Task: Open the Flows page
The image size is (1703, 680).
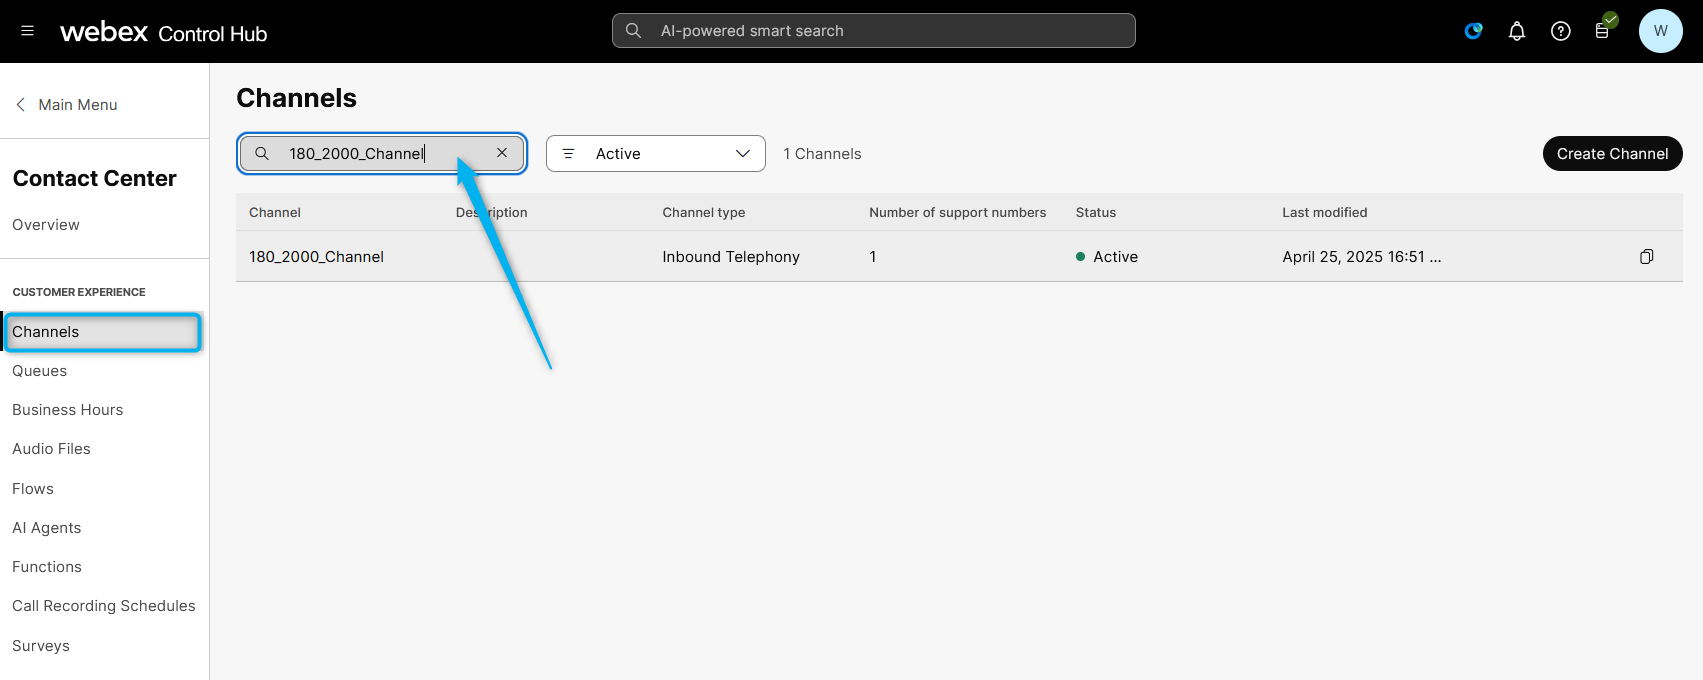Action: pyautogui.click(x=33, y=489)
